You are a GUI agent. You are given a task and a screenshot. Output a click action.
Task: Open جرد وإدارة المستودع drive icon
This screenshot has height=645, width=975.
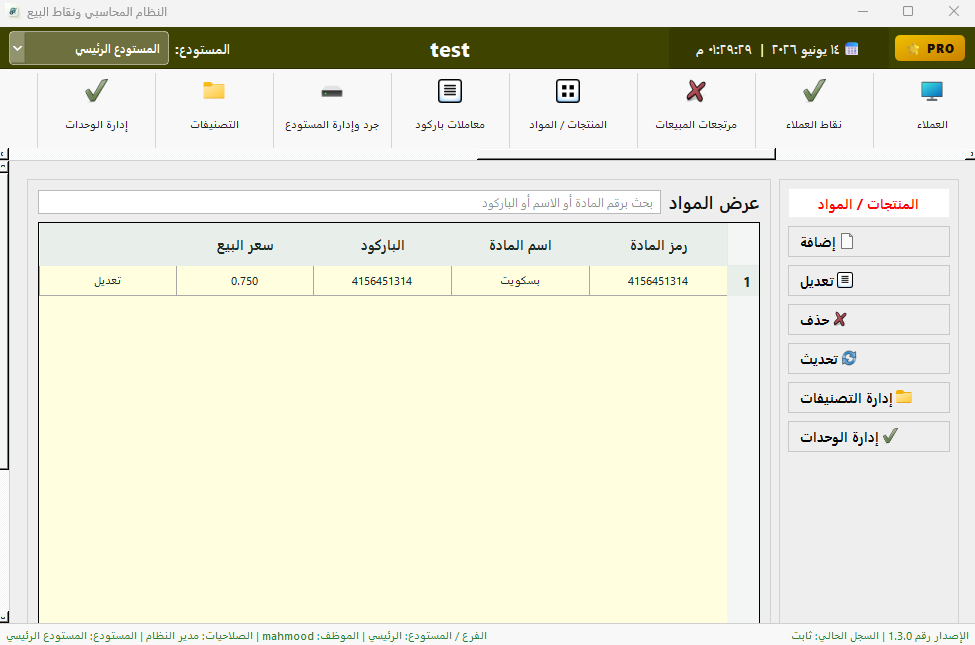[332, 93]
